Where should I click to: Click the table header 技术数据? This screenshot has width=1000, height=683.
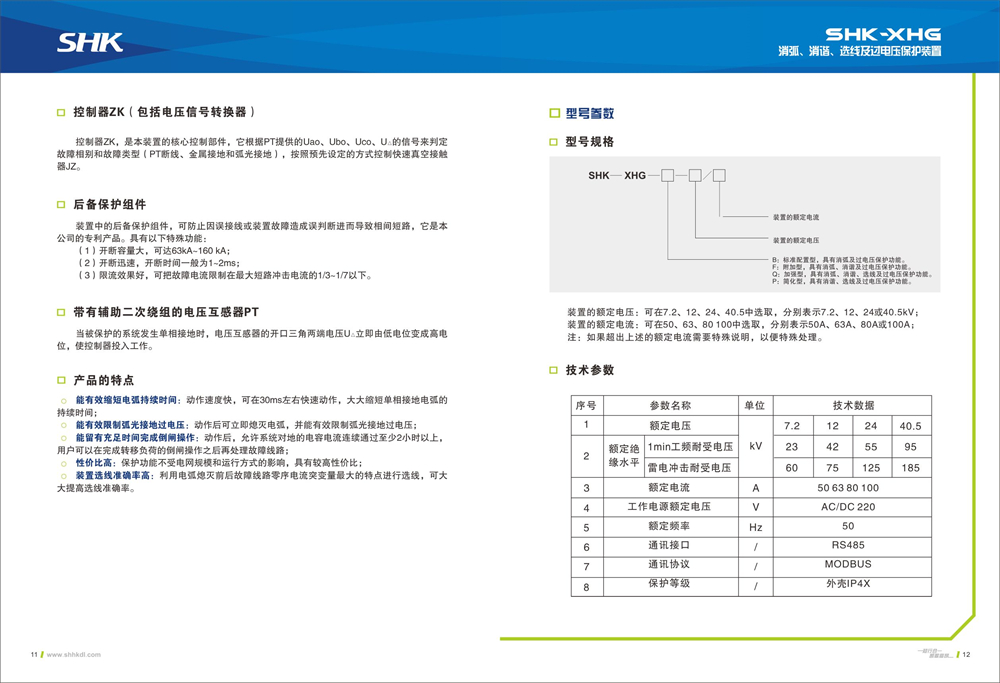coord(853,406)
